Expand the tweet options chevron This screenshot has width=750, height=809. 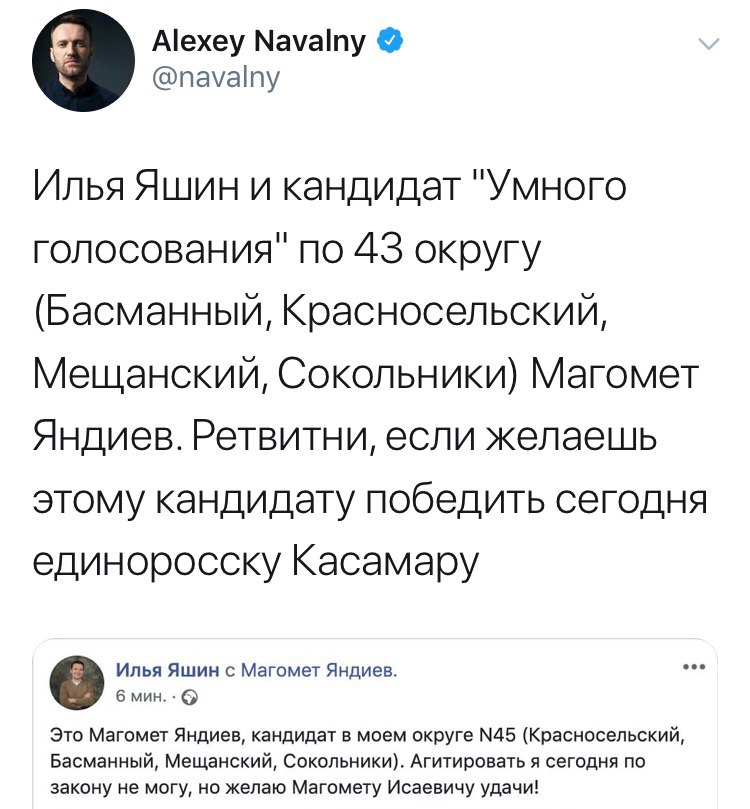pos(707,43)
